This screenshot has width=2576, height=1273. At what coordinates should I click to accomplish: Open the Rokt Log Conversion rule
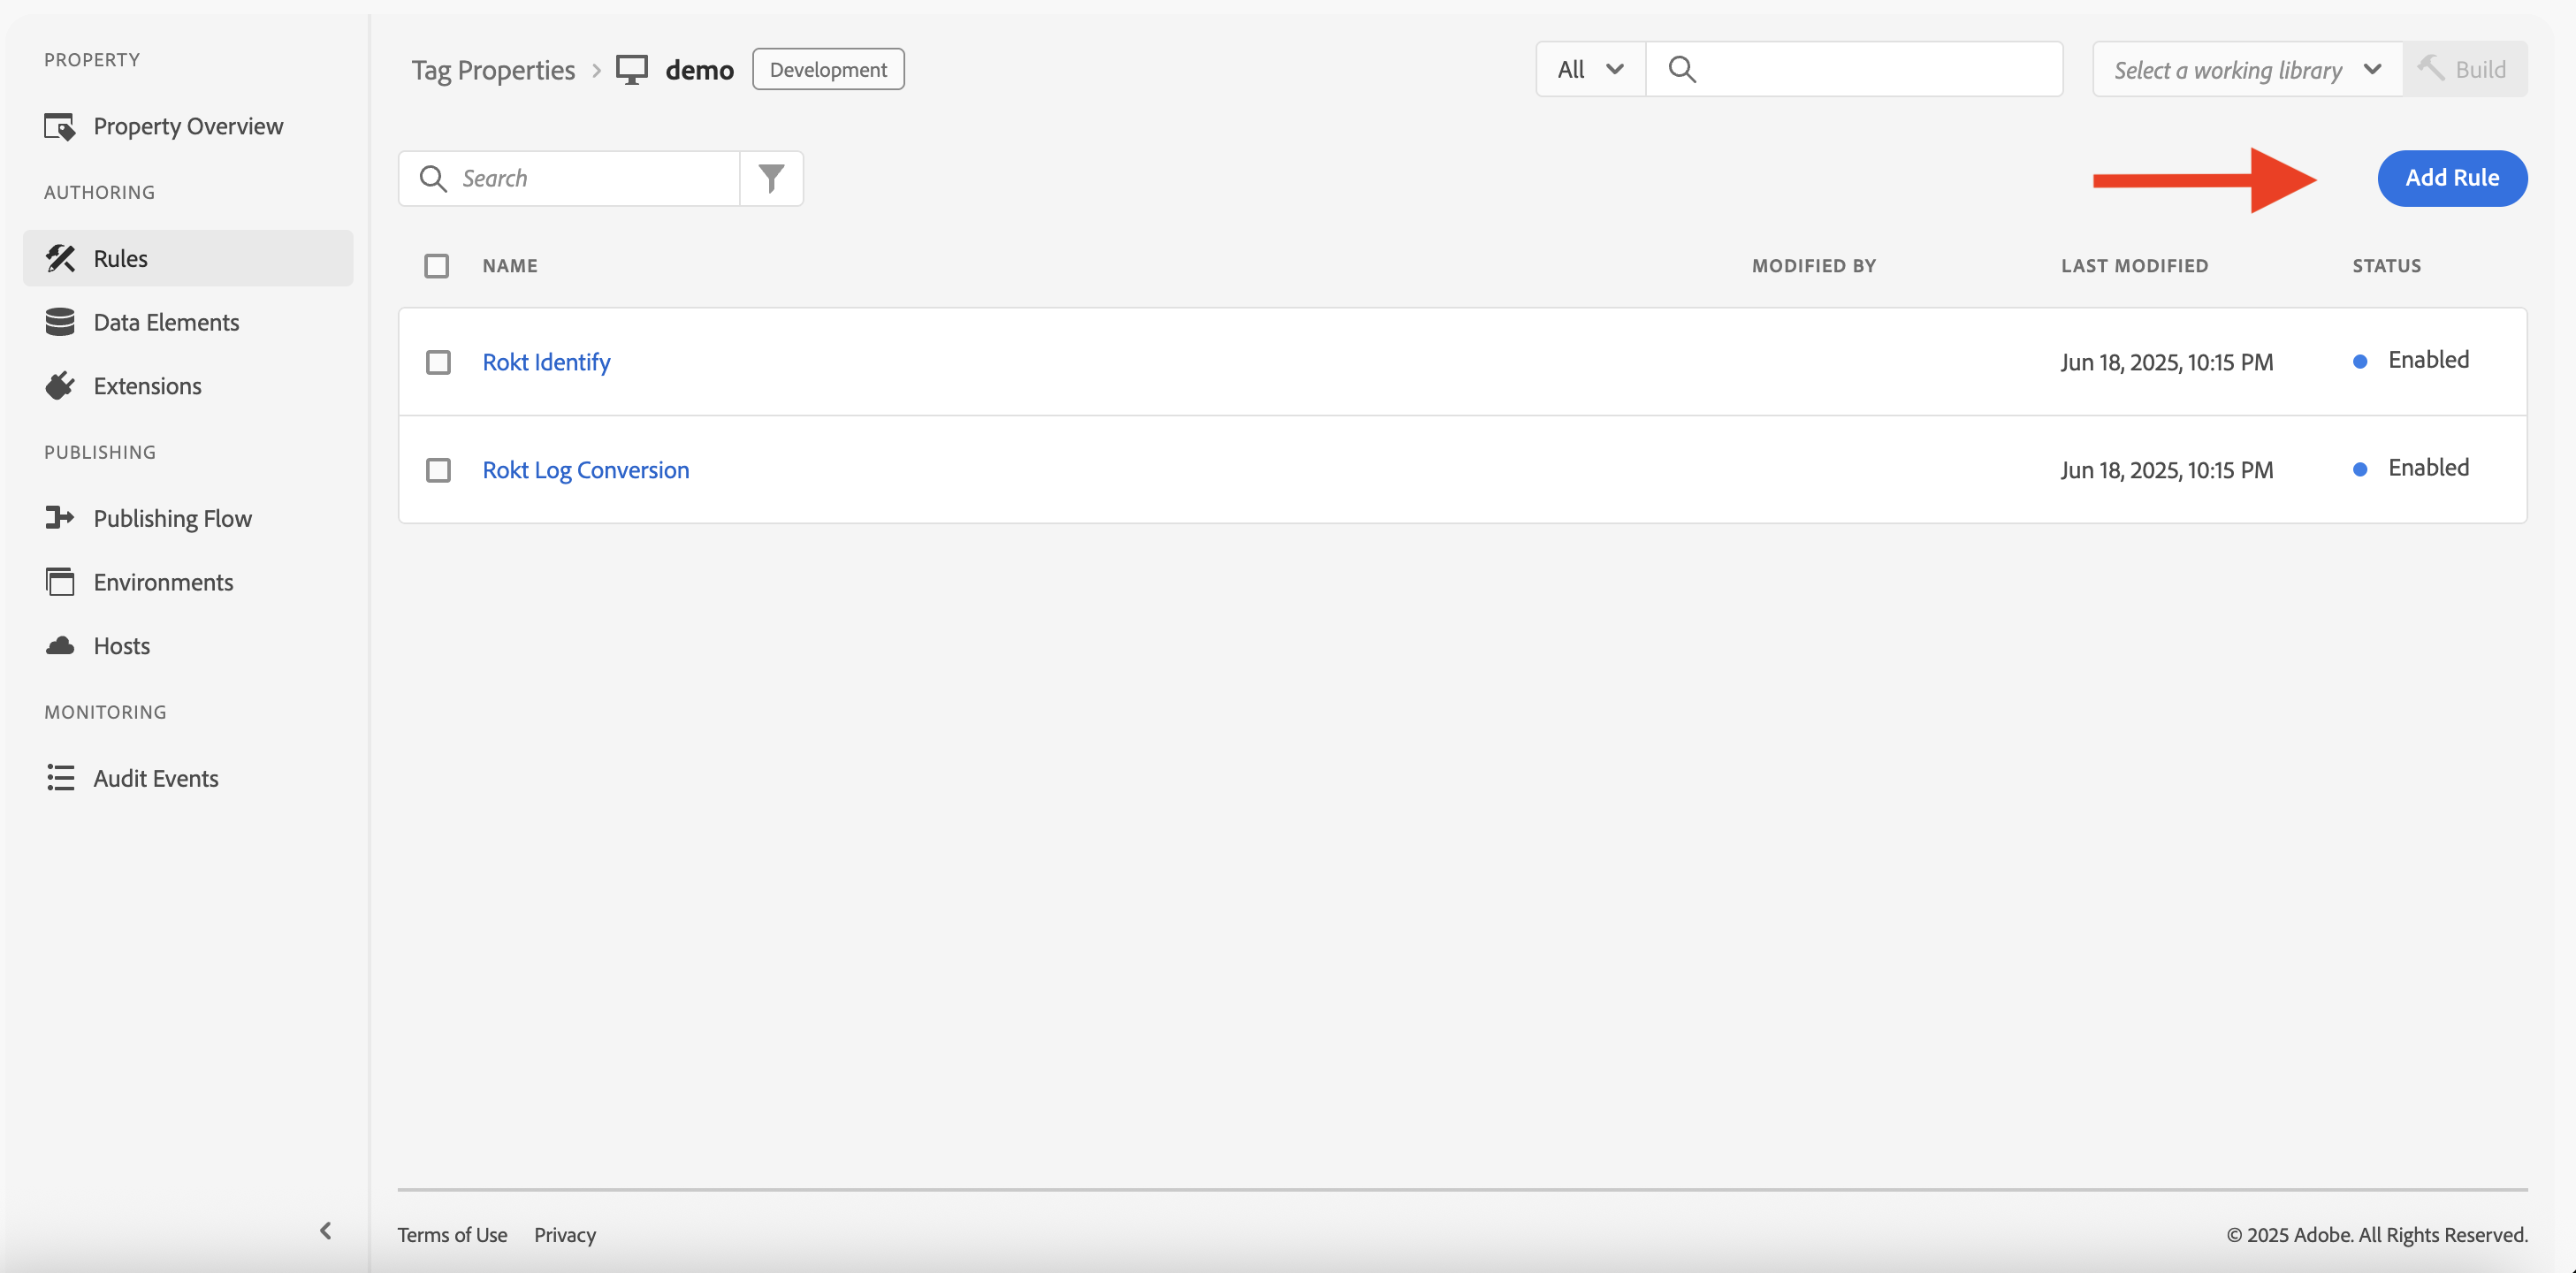[x=586, y=470]
